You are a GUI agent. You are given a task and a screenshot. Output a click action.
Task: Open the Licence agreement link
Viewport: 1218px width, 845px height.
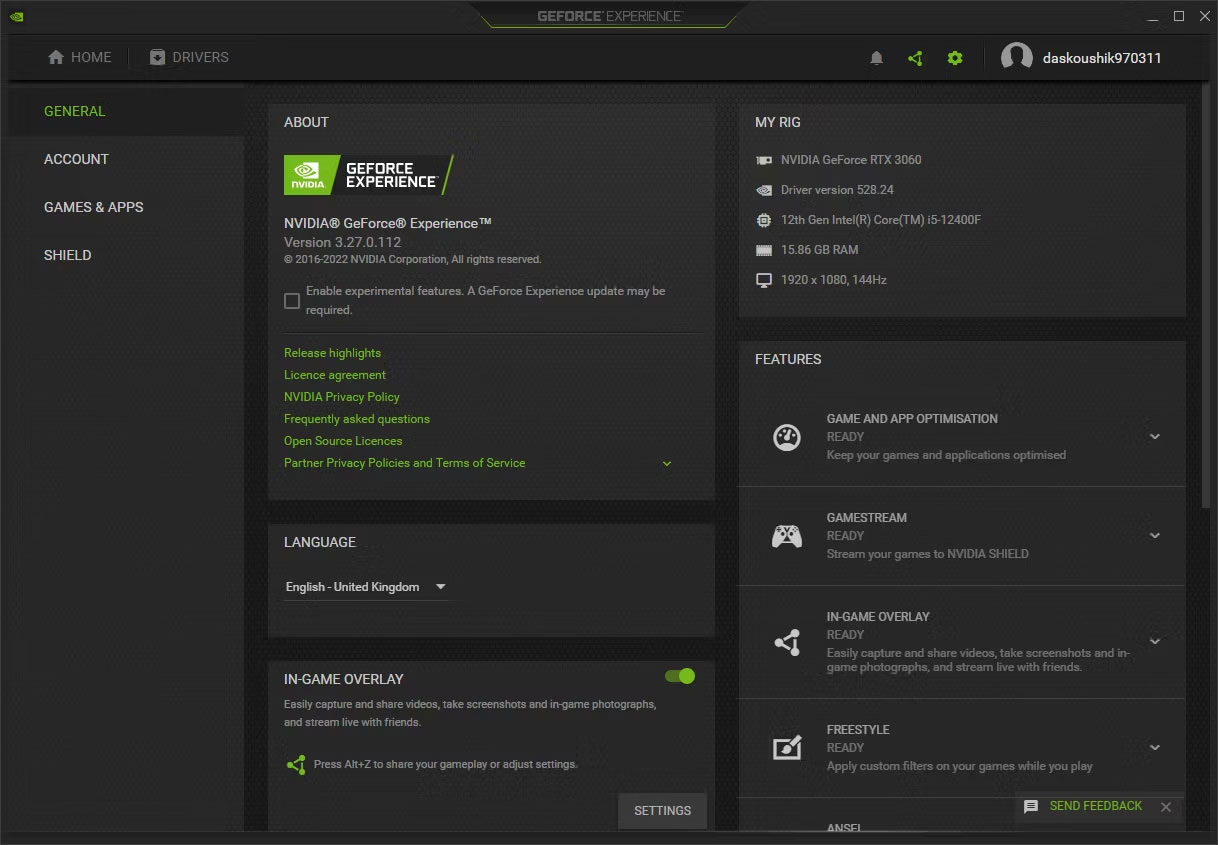334,375
